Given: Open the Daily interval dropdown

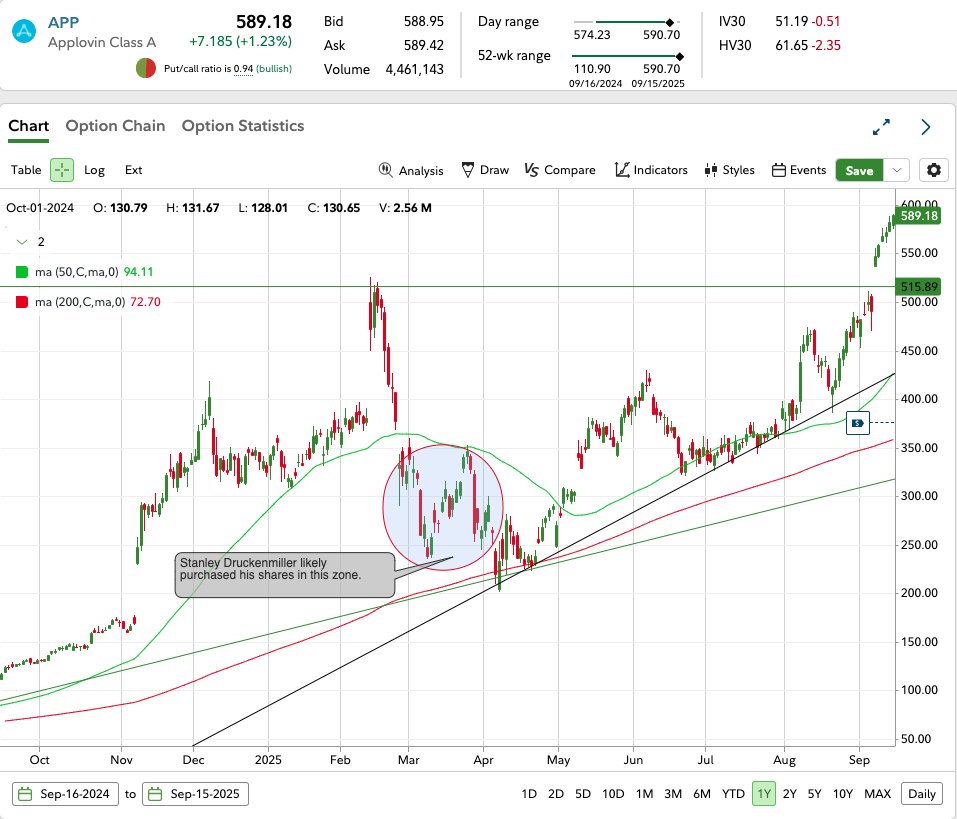Looking at the screenshot, I should coord(920,793).
